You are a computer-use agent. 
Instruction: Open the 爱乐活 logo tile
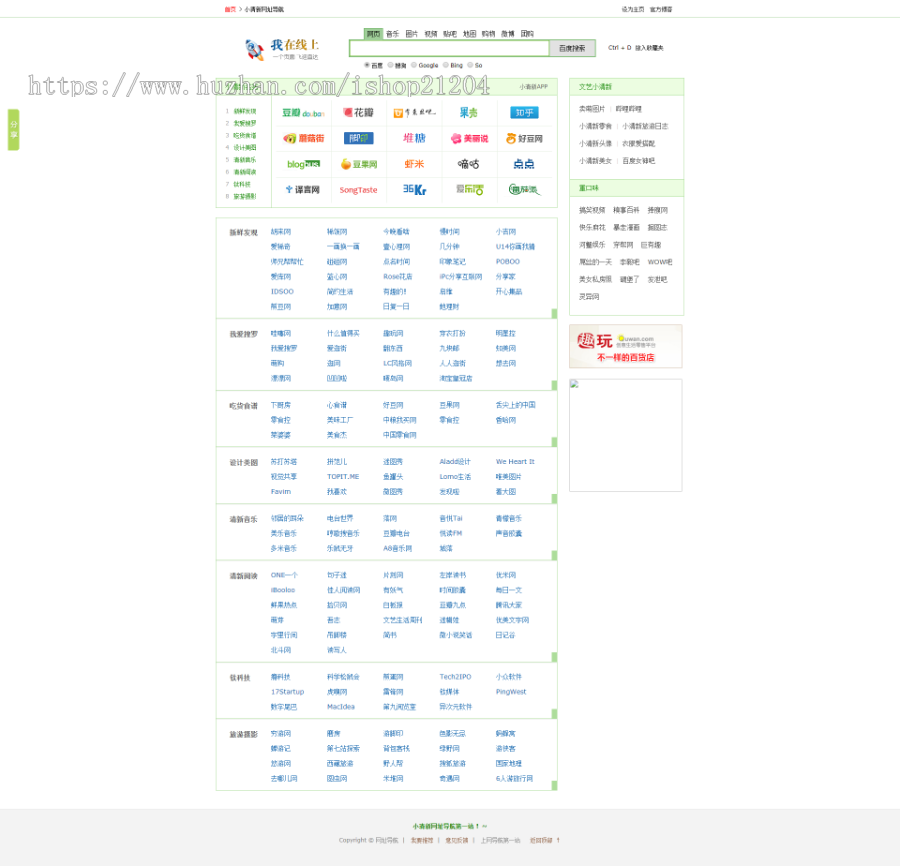[x=470, y=189]
